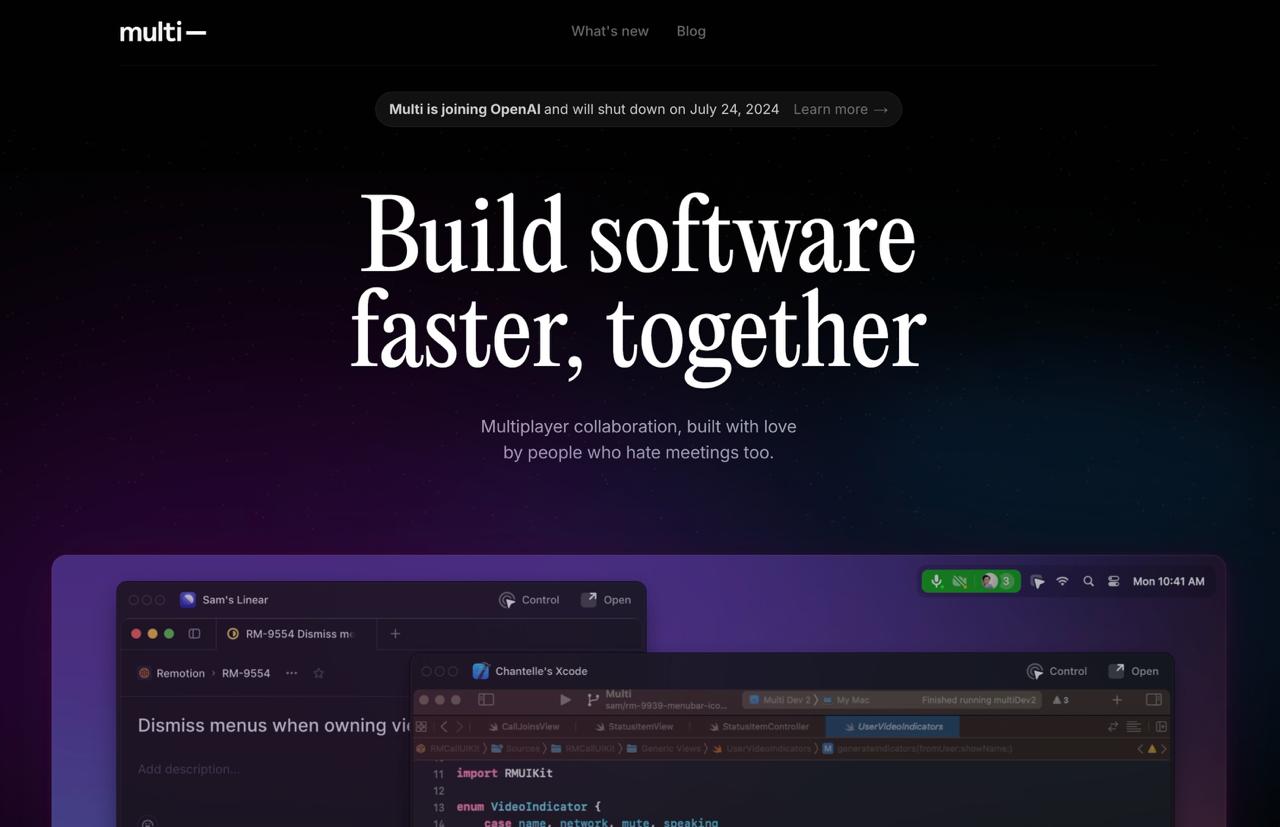Click the RMCallUIKit root breadcrumb in Xcode
Image resolution: width=1280 pixels, height=827 pixels.
(x=448, y=748)
